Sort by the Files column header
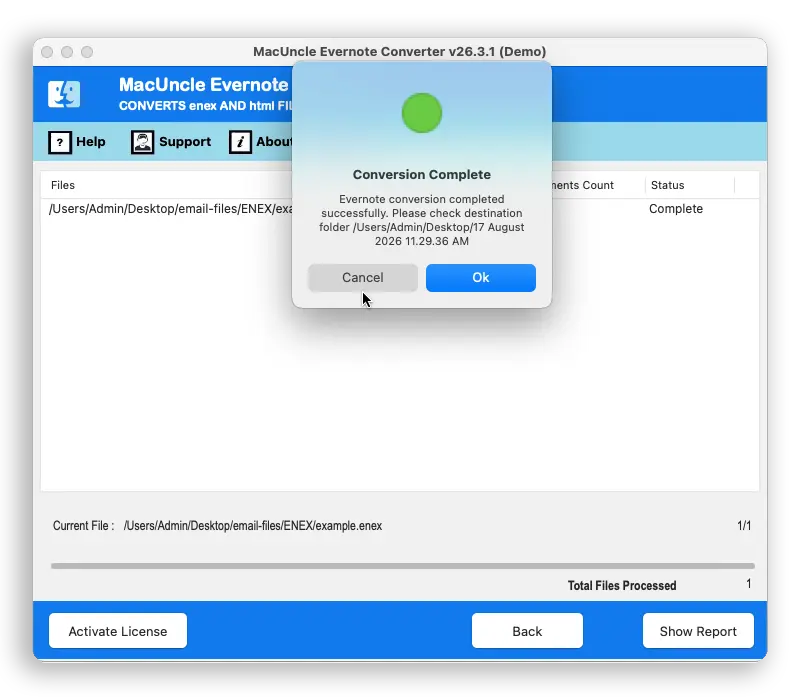This screenshot has height=700, width=800. tap(63, 185)
